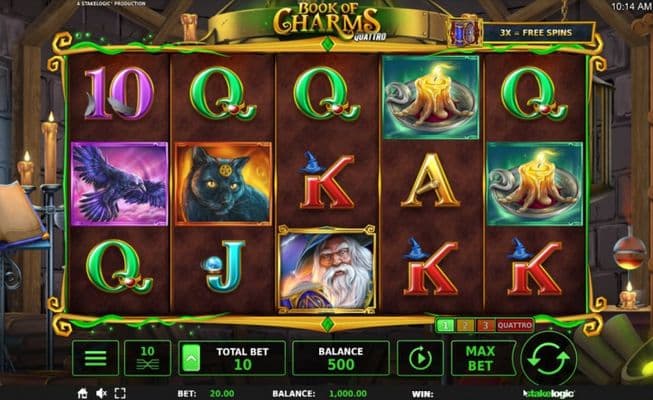Toggle sound with the muted speaker icon

point(101,393)
